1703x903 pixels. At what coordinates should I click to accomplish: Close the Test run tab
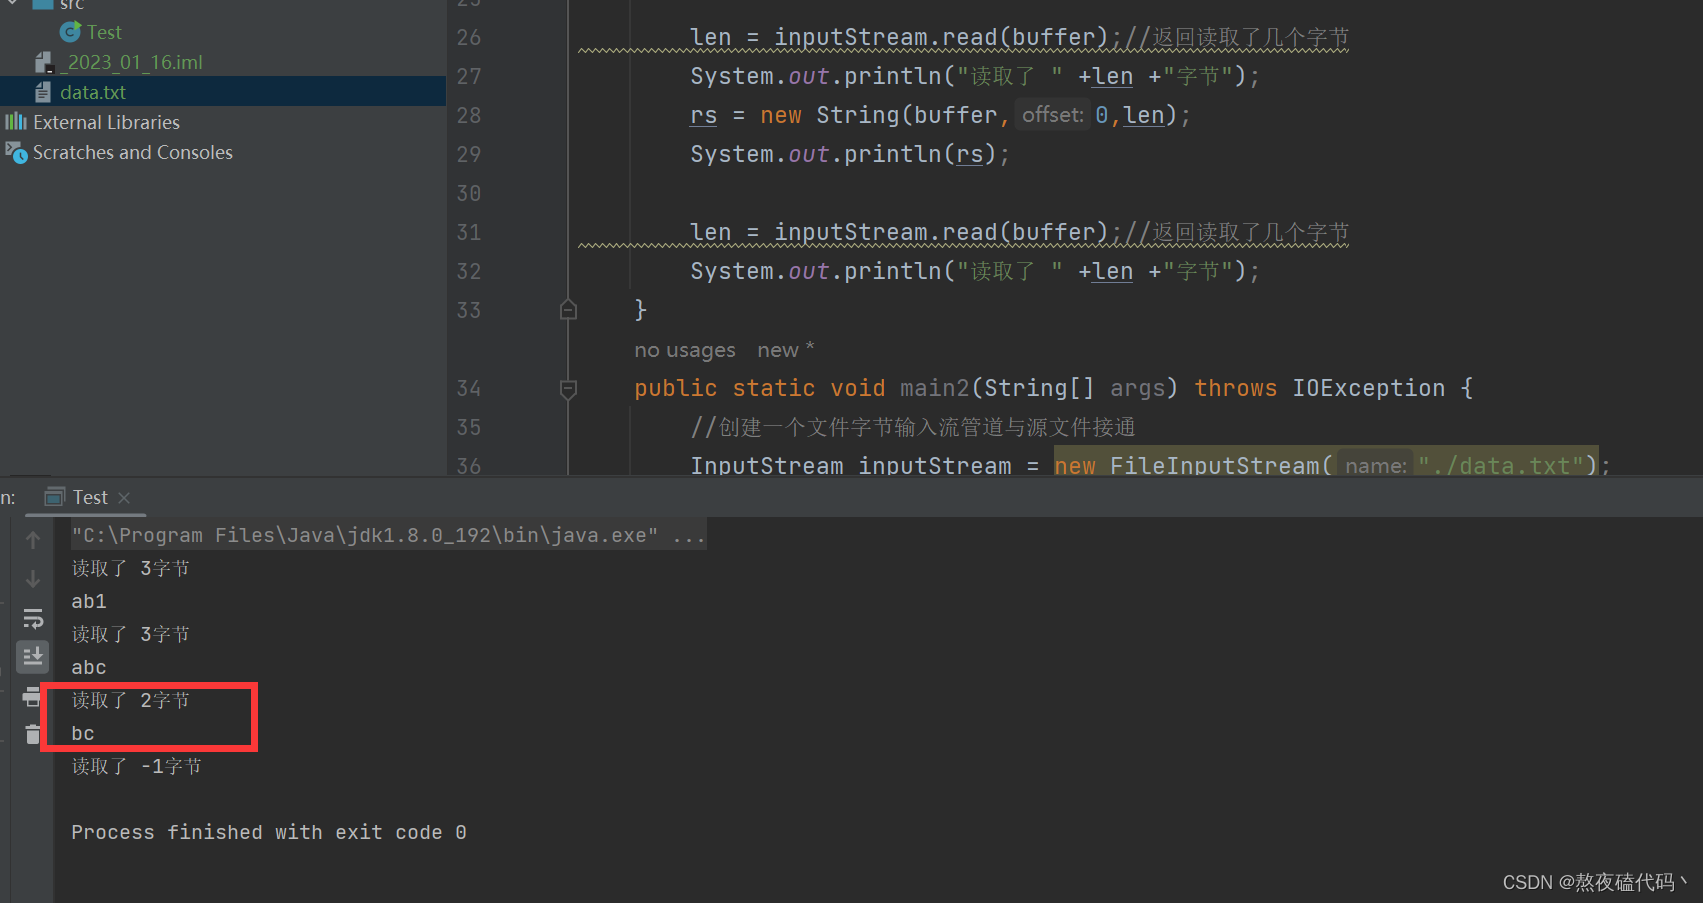tap(124, 497)
